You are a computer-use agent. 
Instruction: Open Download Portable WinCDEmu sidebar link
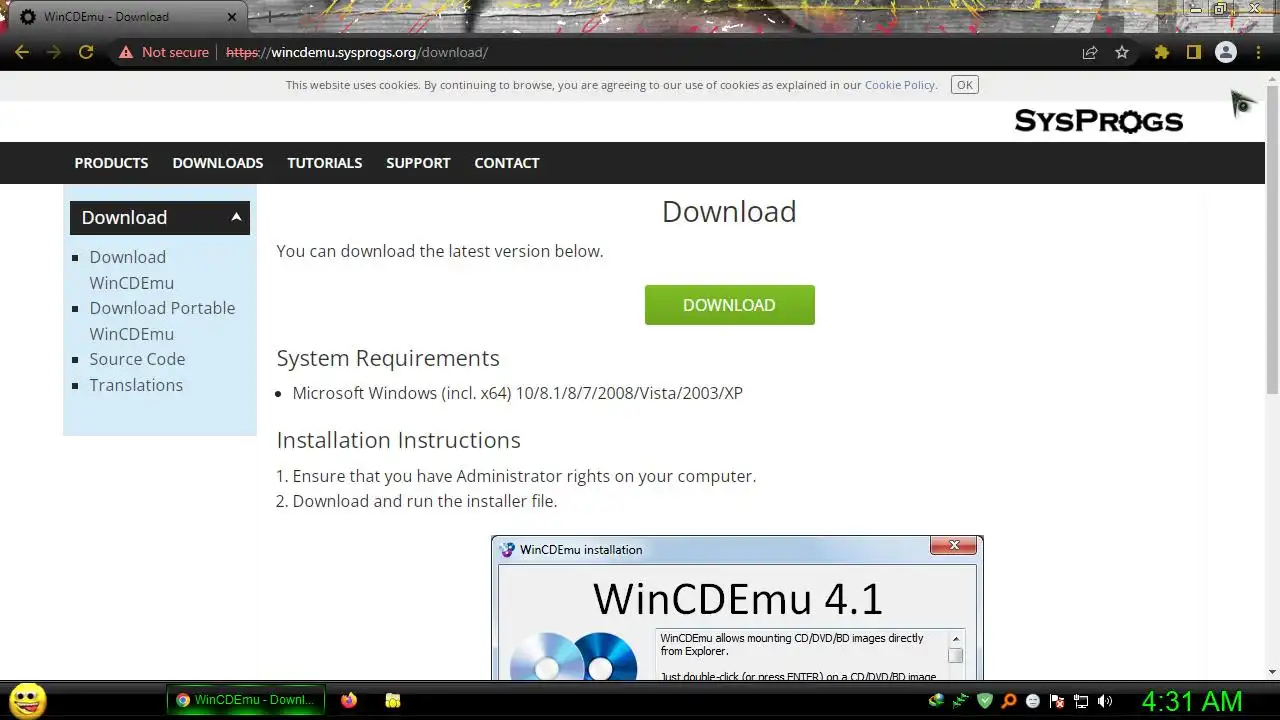(162, 321)
